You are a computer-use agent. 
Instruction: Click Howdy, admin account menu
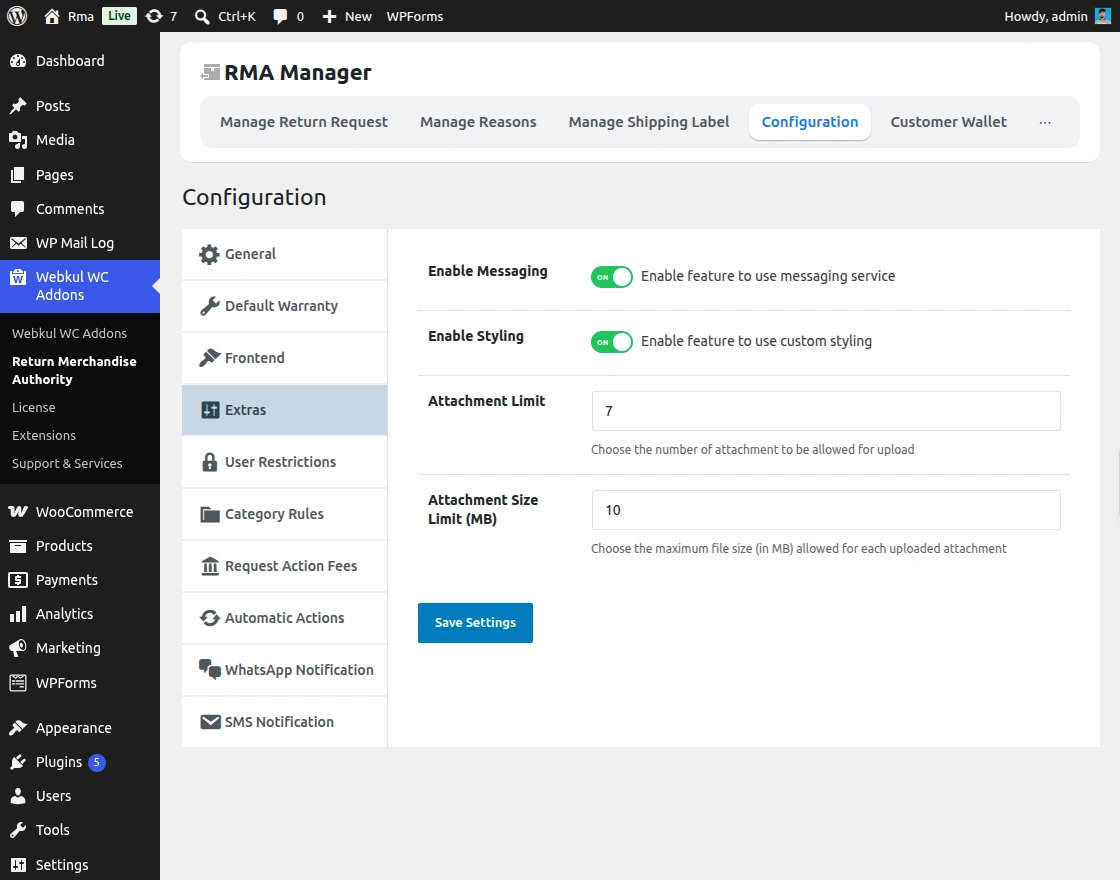click(1057, 16)
